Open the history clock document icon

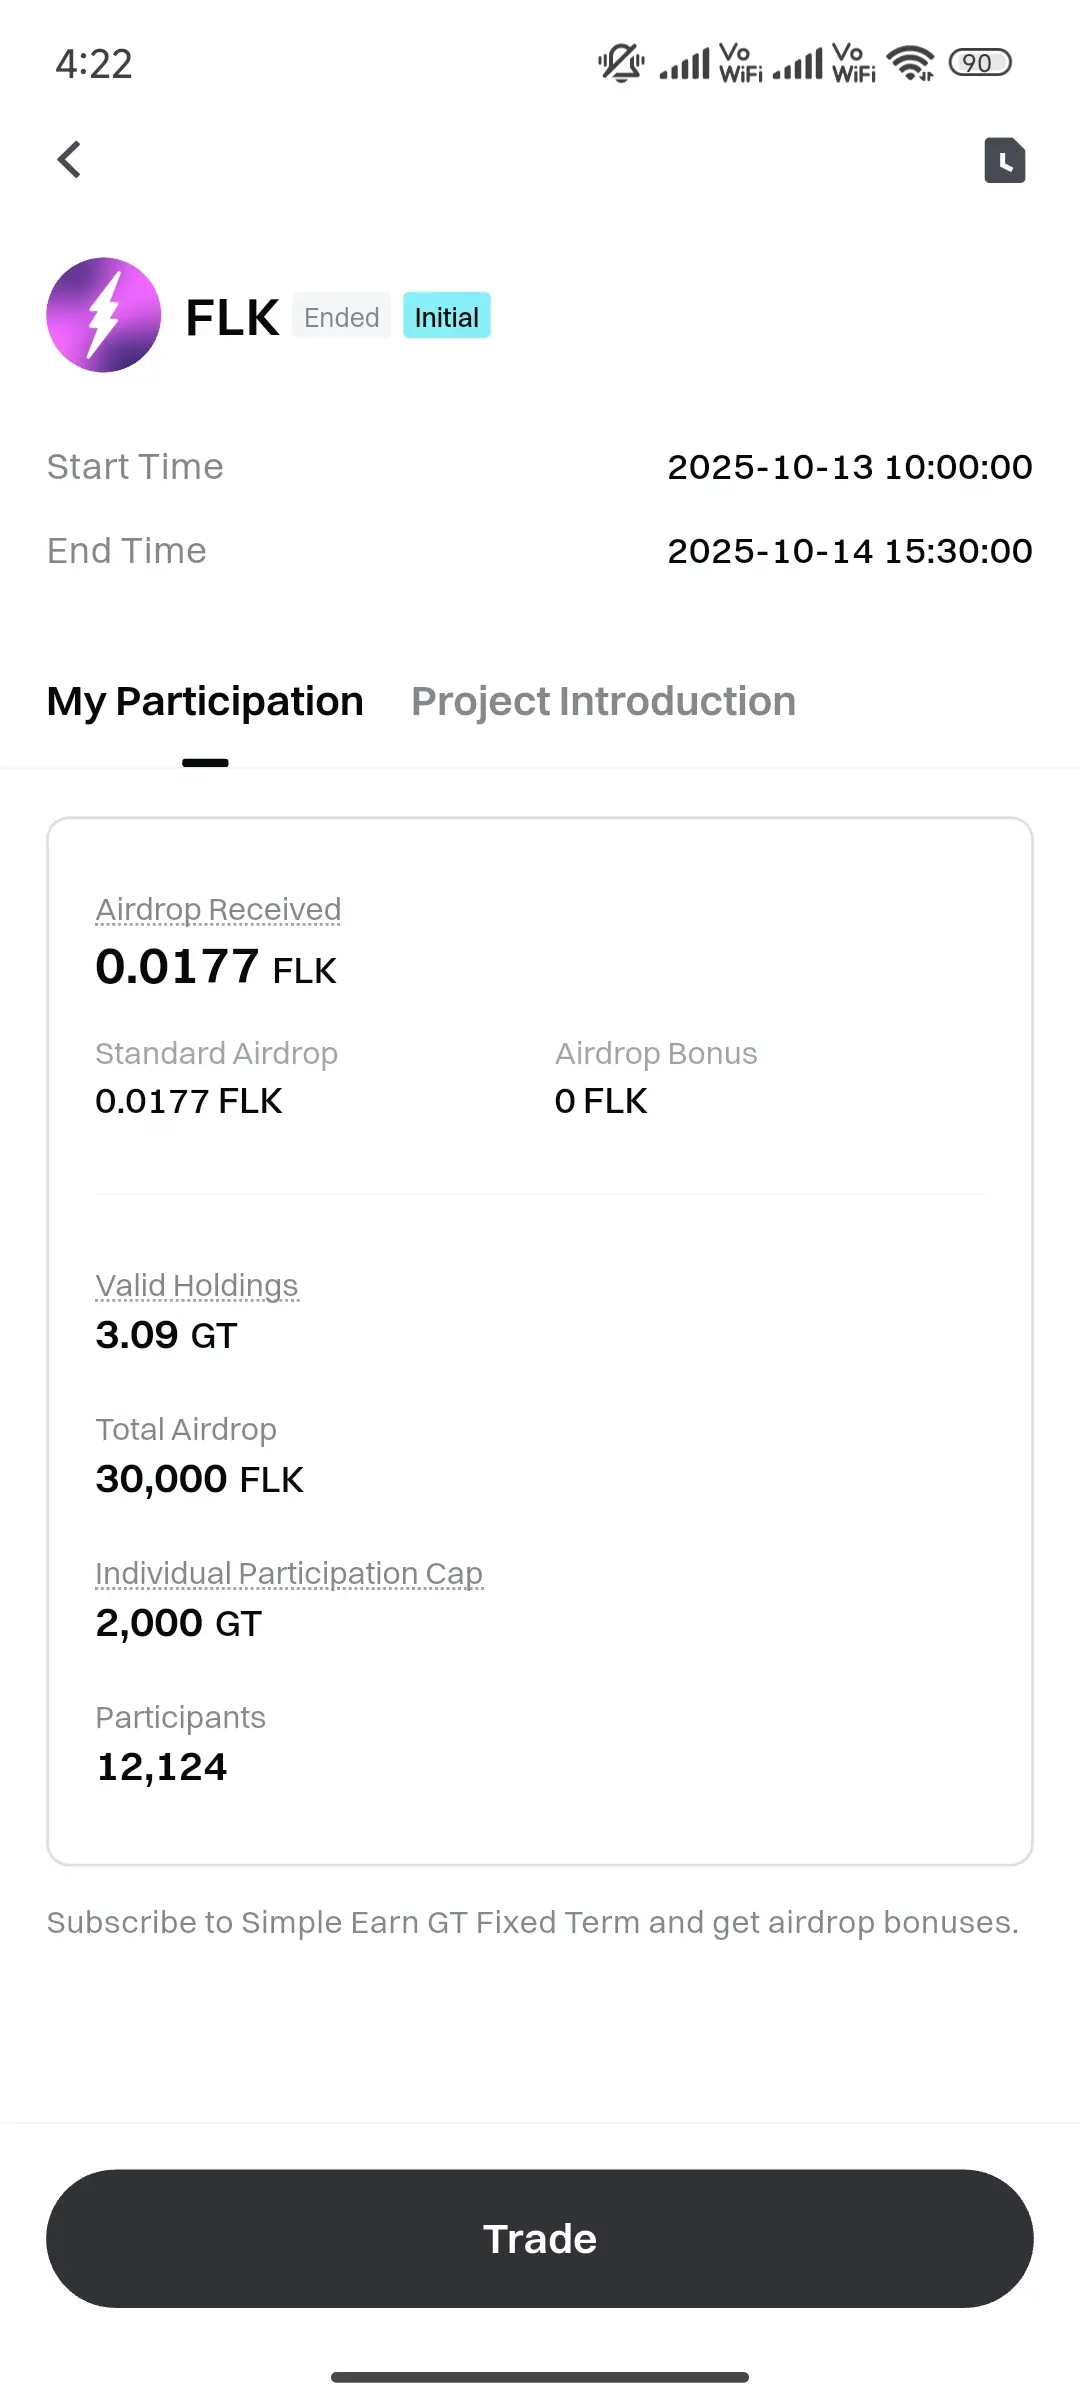tap(1004, 160)
